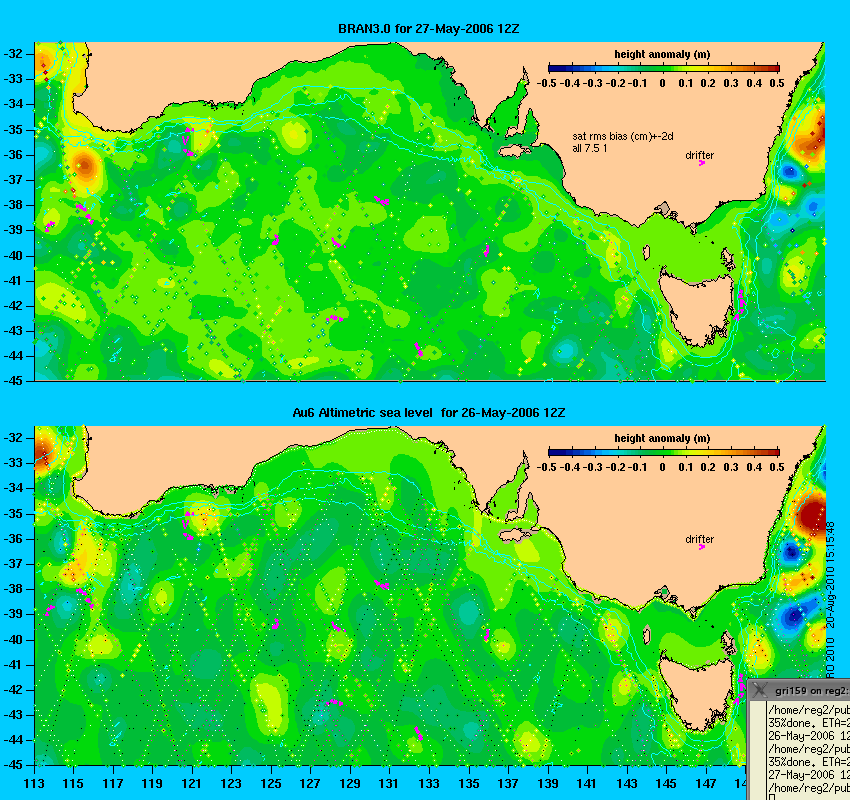Click the title 'Au6 Altimetric sea level for 26-May-2006 12Z'
The image size is (850, 800).
(428, 412)
